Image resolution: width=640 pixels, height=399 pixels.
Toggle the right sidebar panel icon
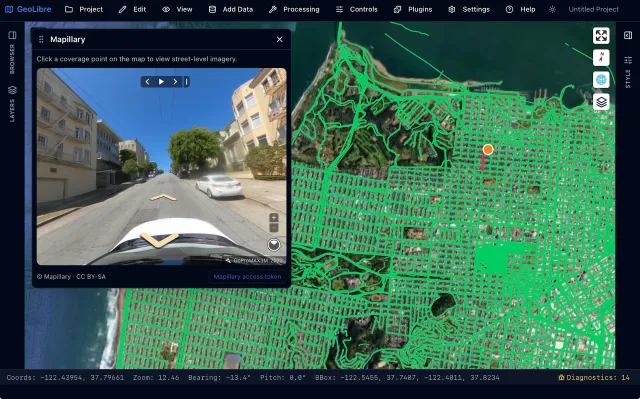click(x=628, y=35)
